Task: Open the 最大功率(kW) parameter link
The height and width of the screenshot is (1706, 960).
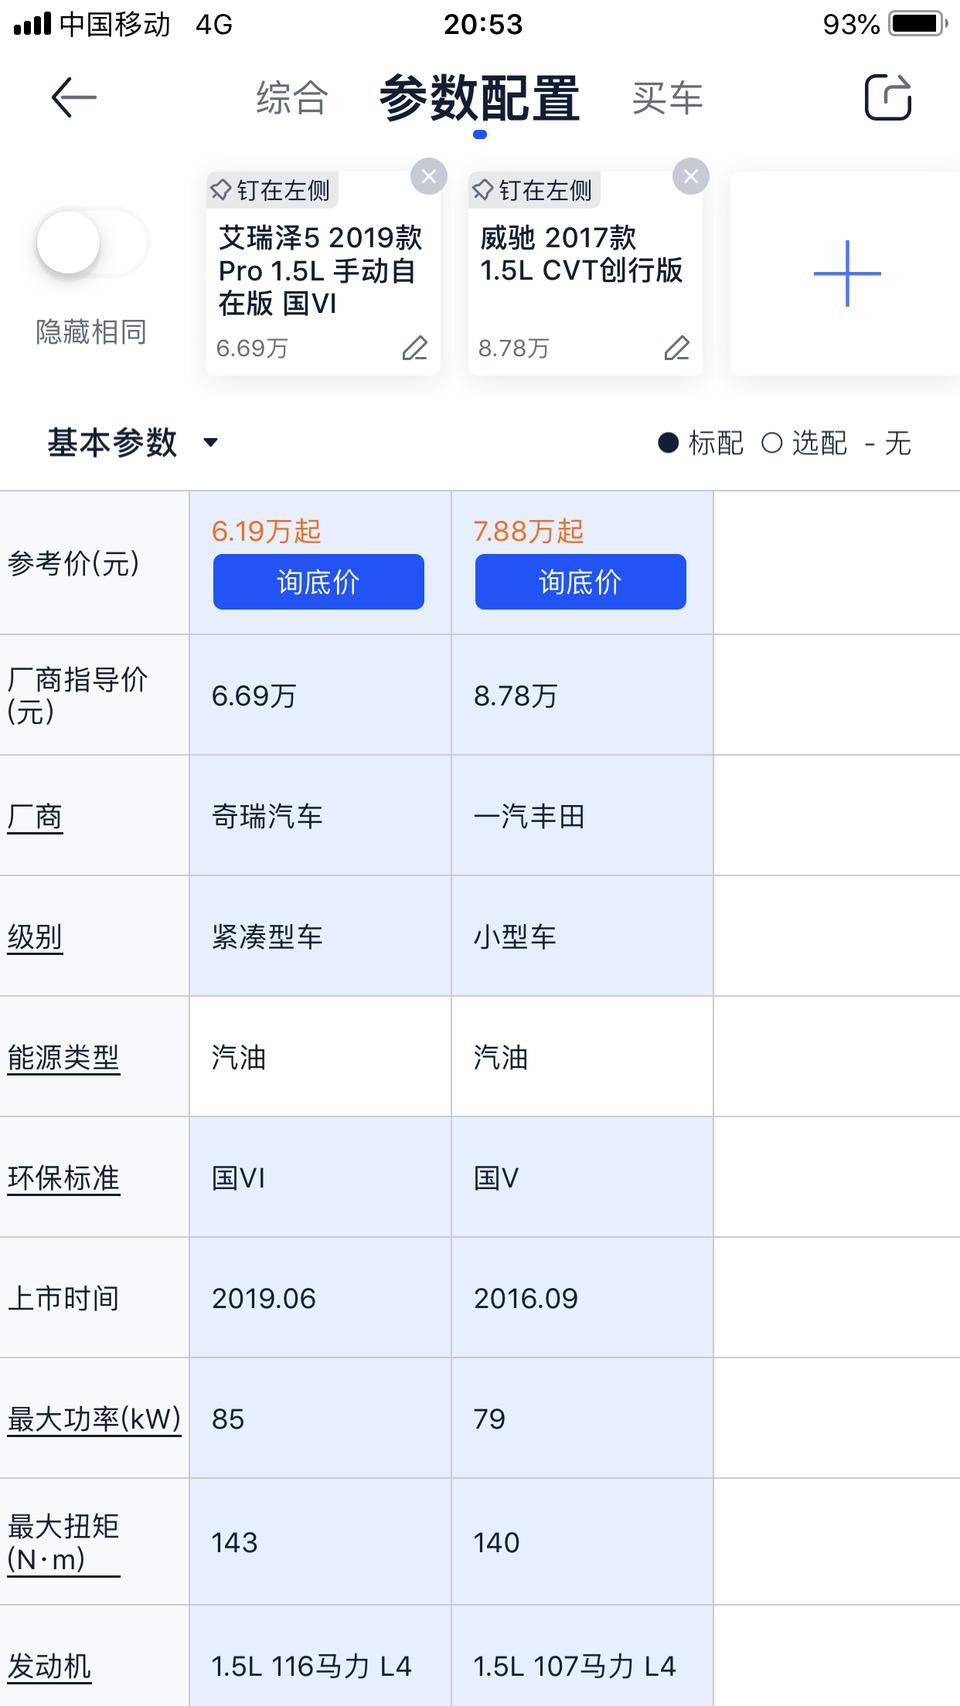Action: click(94, 1419)
